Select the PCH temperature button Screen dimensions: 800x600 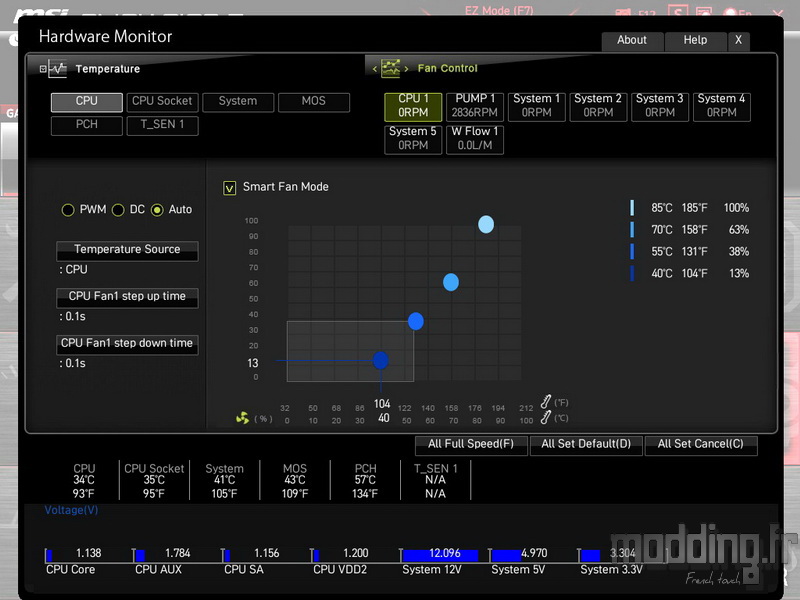87,125
